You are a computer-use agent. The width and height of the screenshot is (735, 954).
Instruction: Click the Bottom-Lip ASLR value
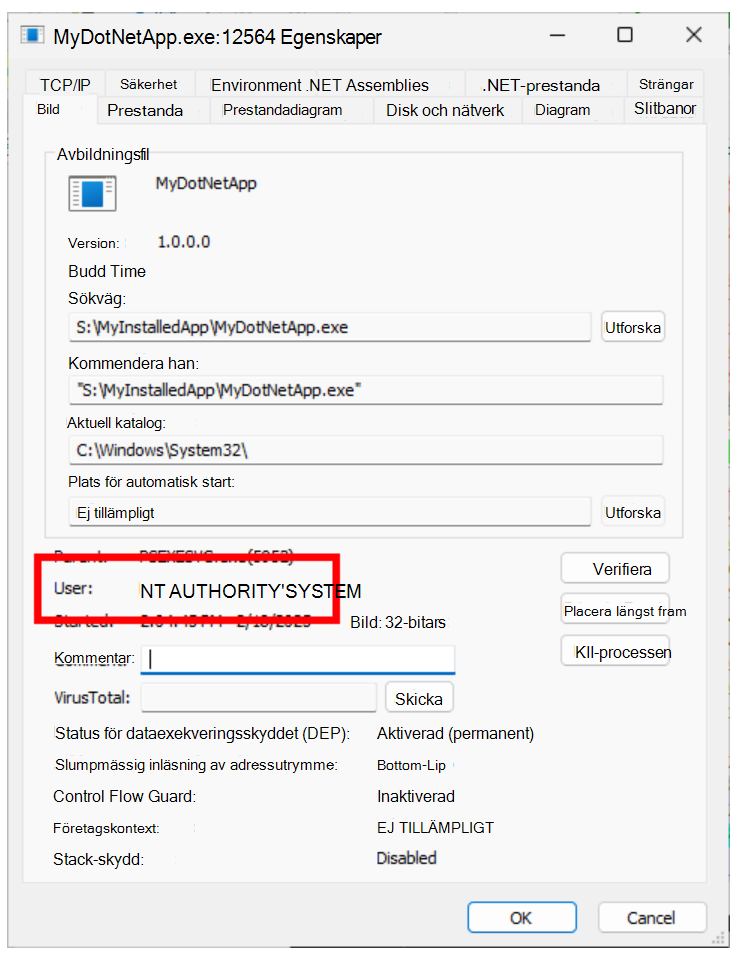click(x=411, y=765)
